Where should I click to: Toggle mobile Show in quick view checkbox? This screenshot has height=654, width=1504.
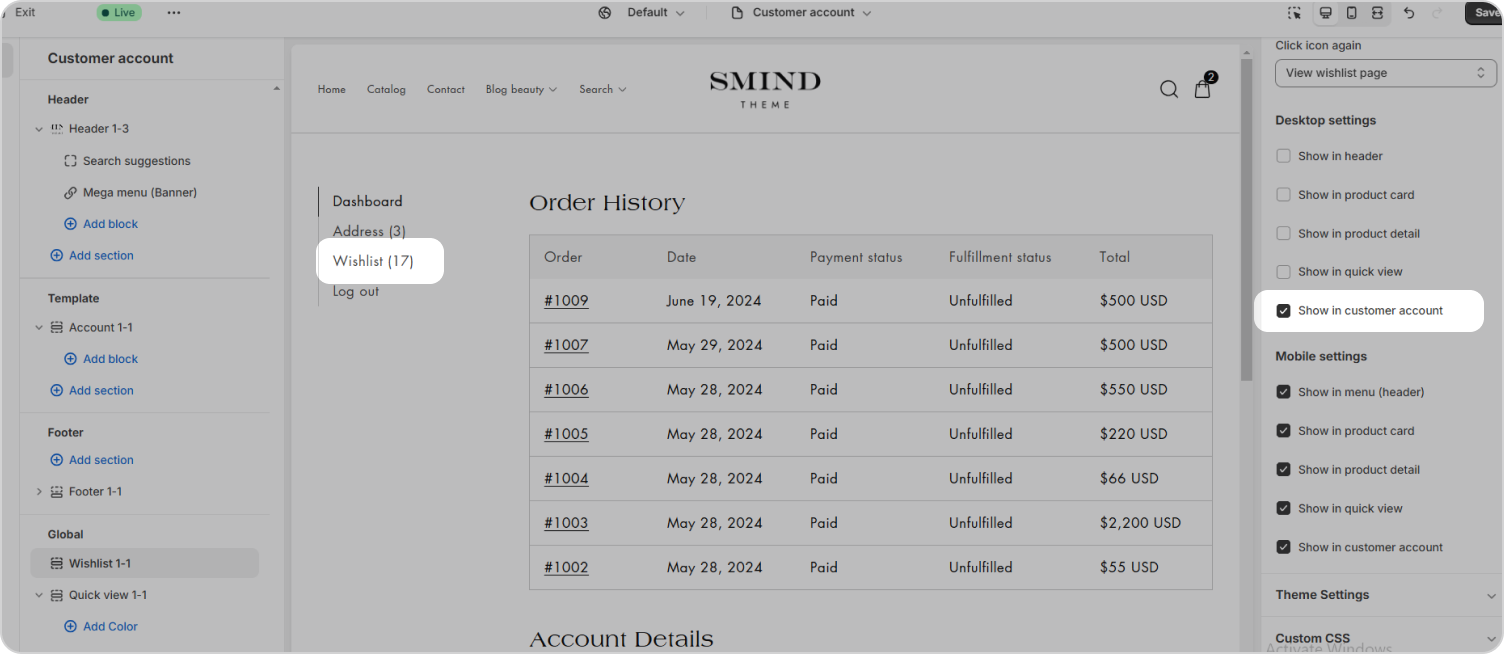1283,509
